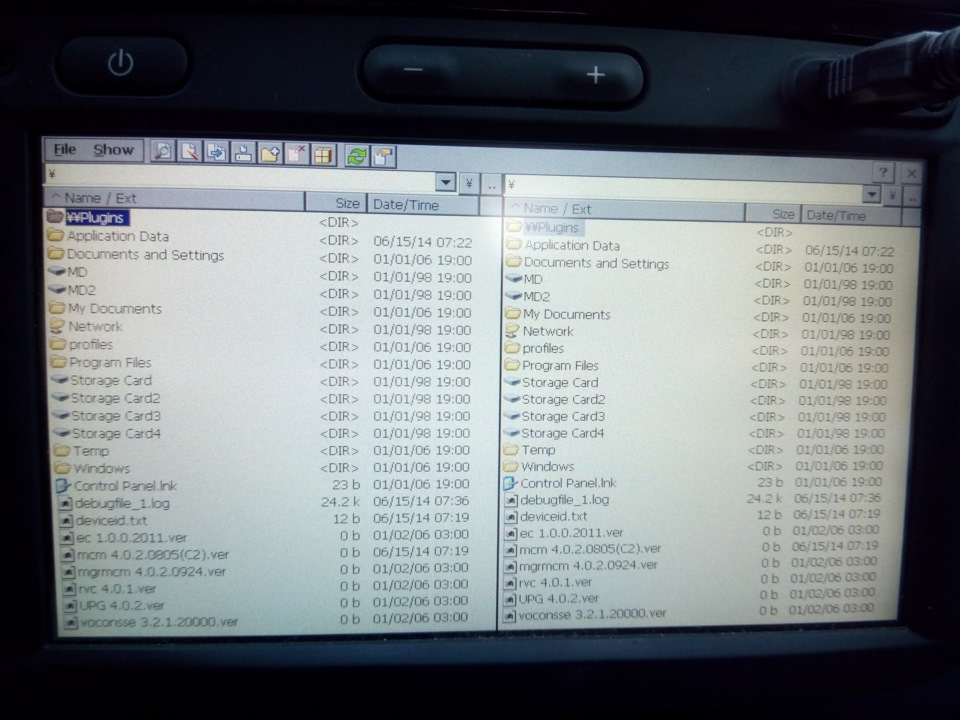Select voconsse 3.2.1.20000.ver in right panel
This screenshot has width=960, height=720.
click(x=592, y=614)
